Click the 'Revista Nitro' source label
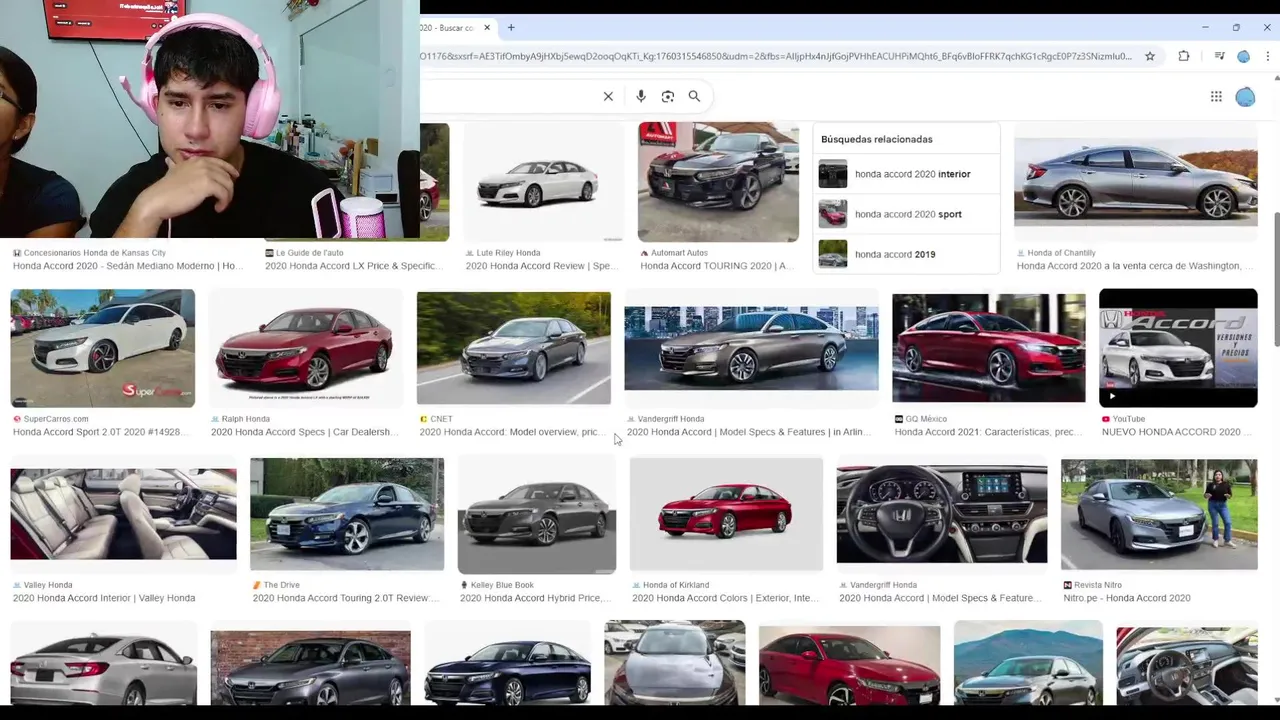Screen dimensions: 1280x720 point(1098,585)
